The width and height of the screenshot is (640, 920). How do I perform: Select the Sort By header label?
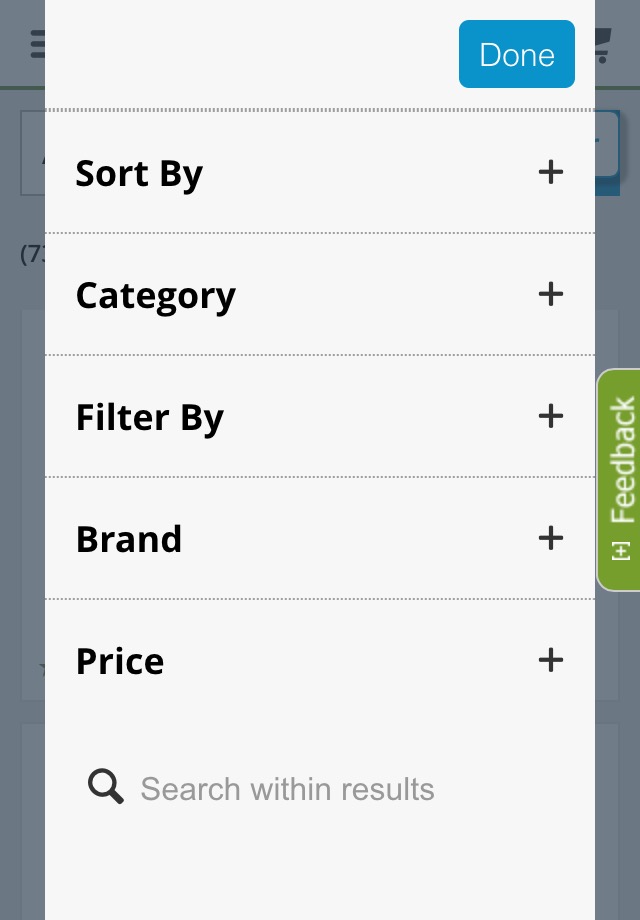click(x=139, y=172)
